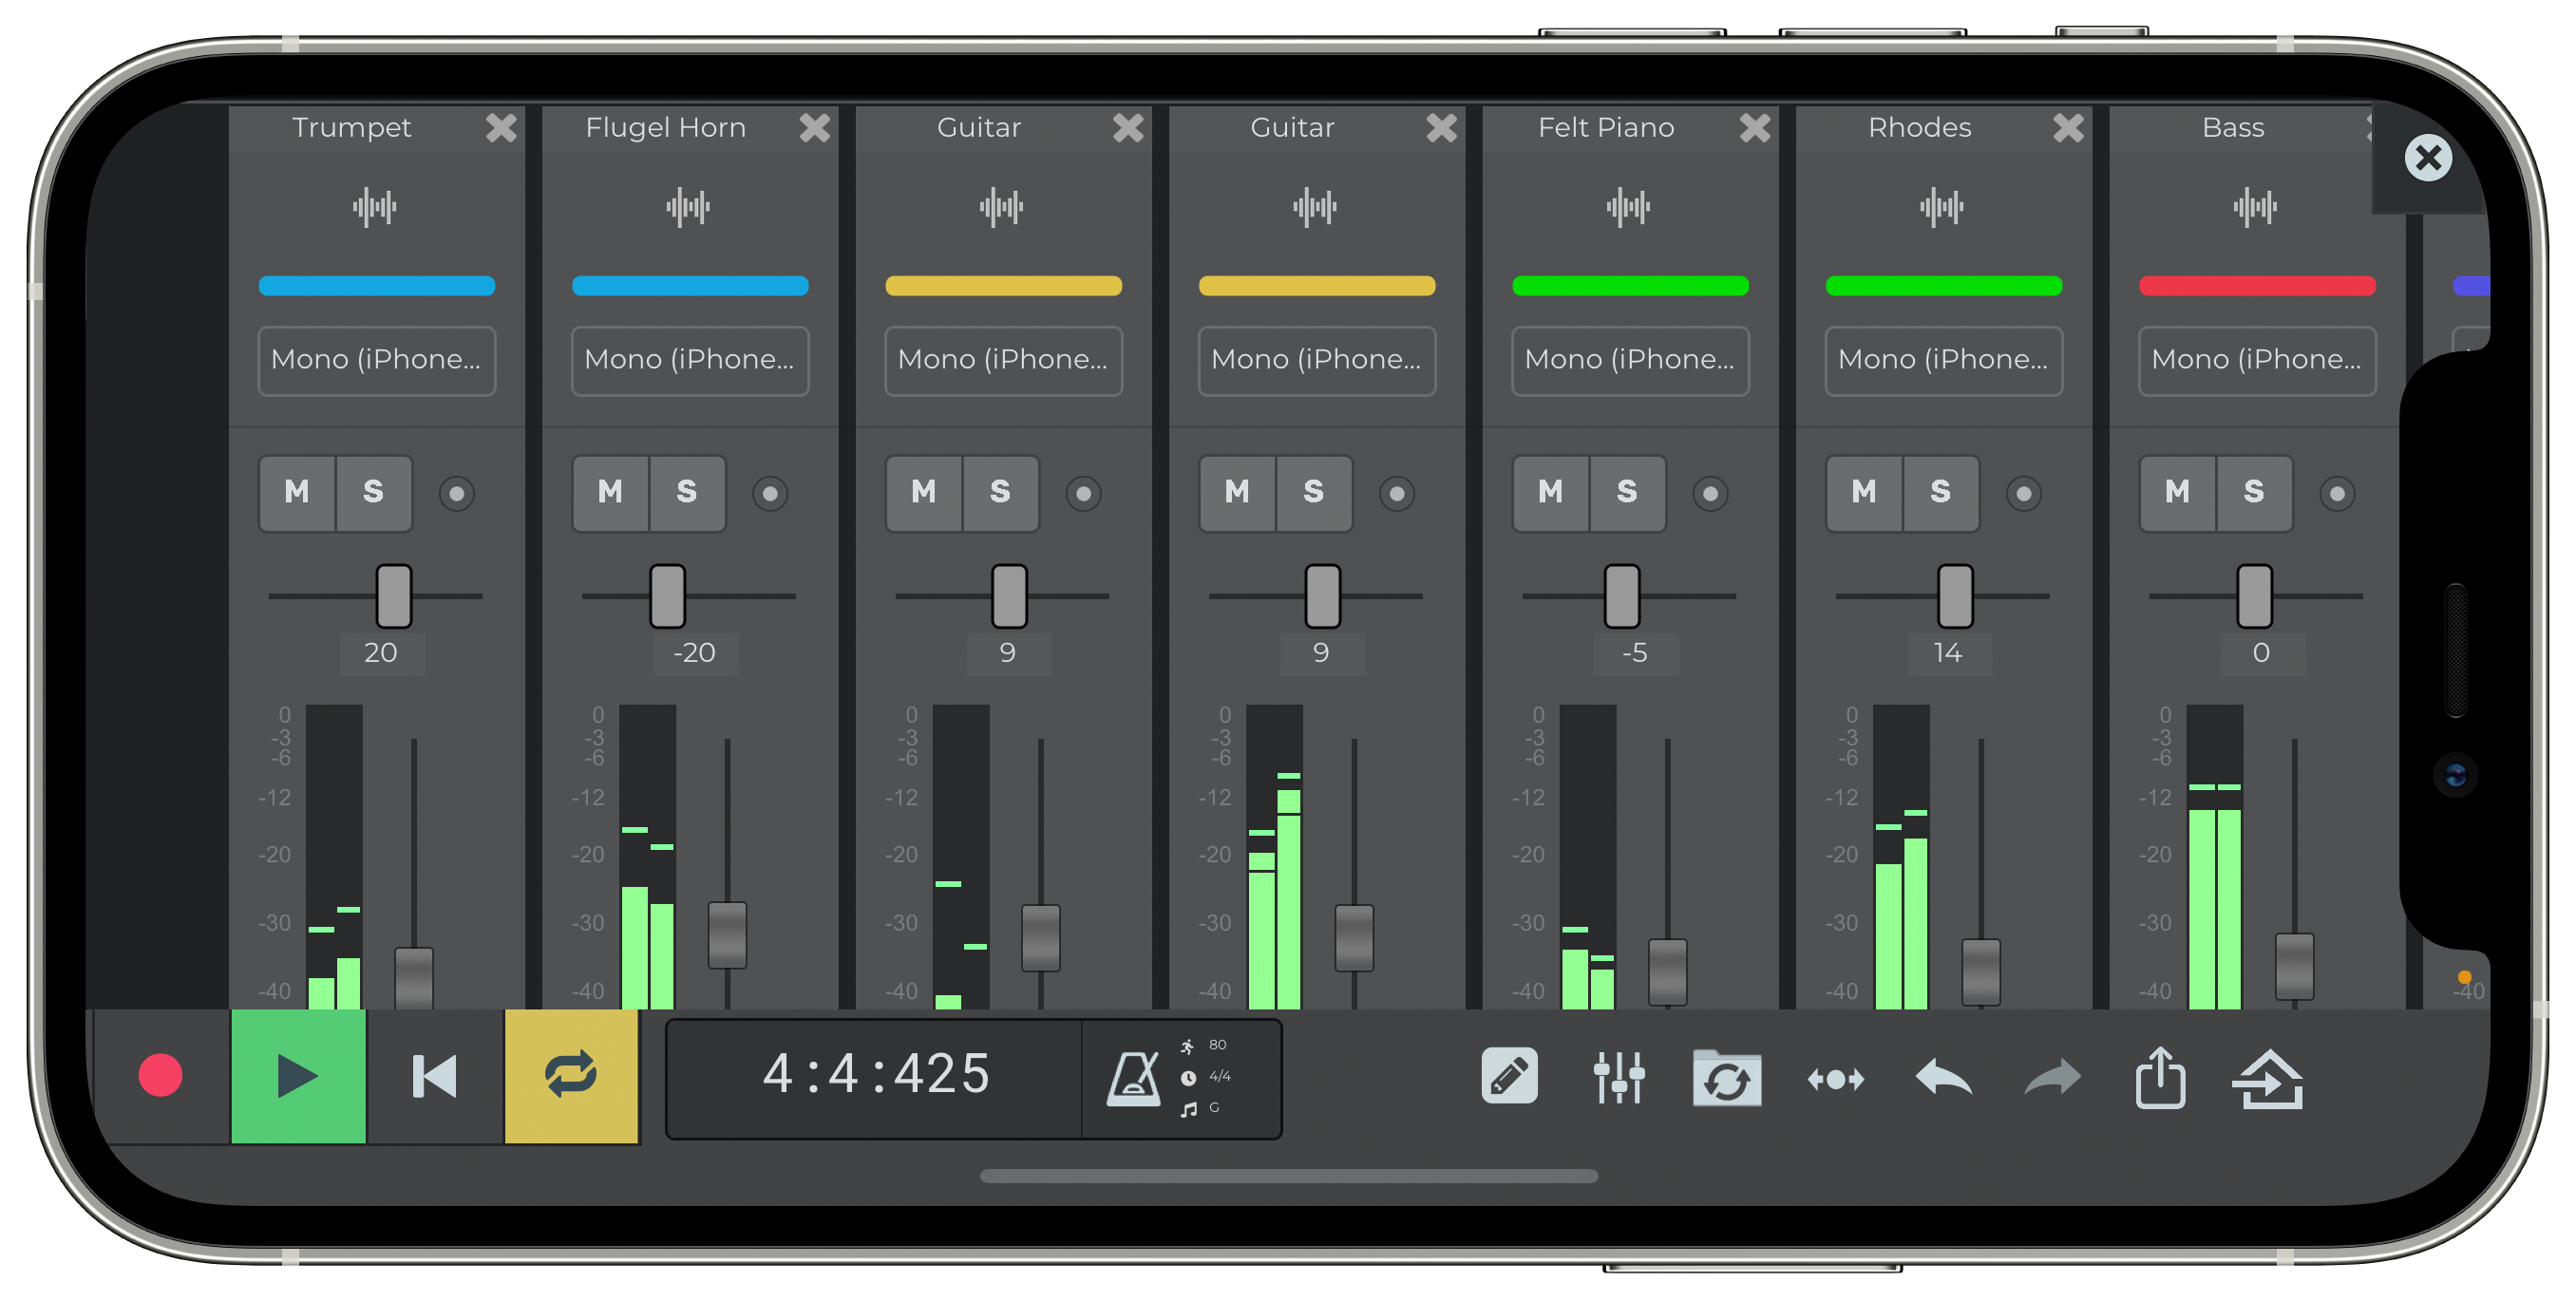Remove the Flugel Horn track with X
The image size is (2576, 1301).
pyautogui.click(x=815, y=128)
